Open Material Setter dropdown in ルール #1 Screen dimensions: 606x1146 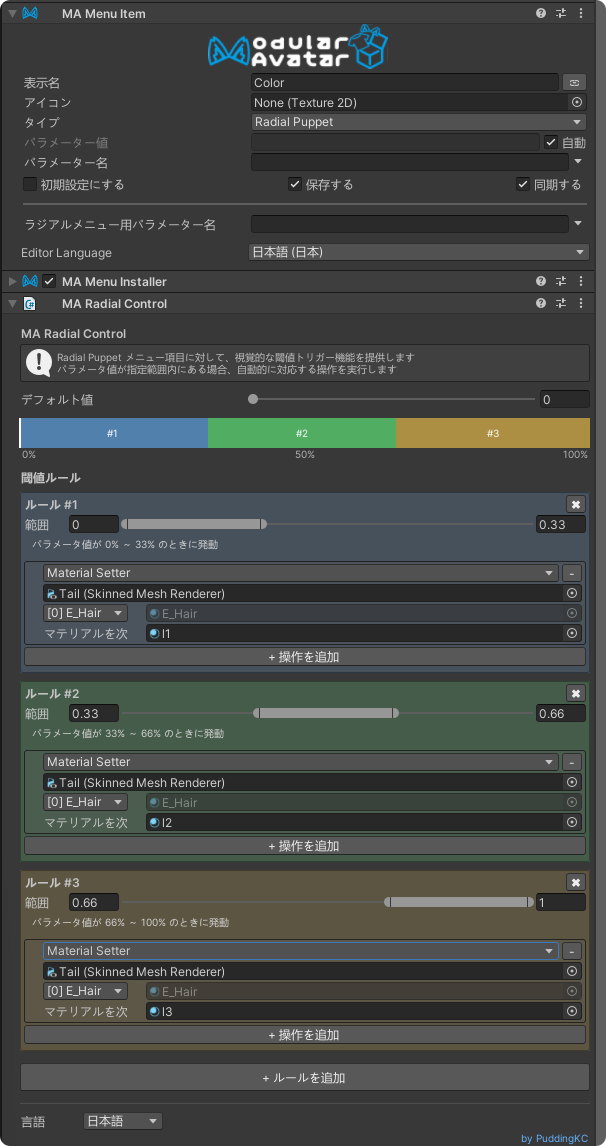(301, 574)
